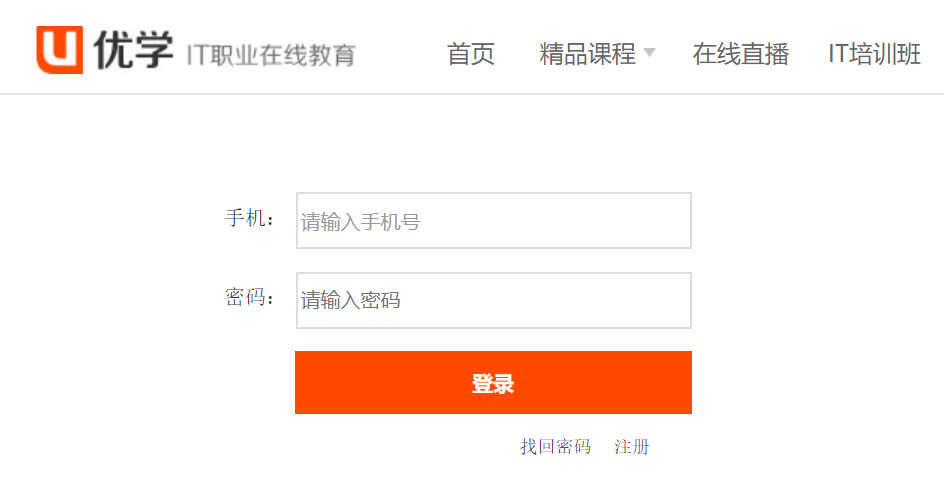This screenshot has width=944, height=482.
Task: Click placeholder text 请输入手机号
Action: (x=361, y=222)
